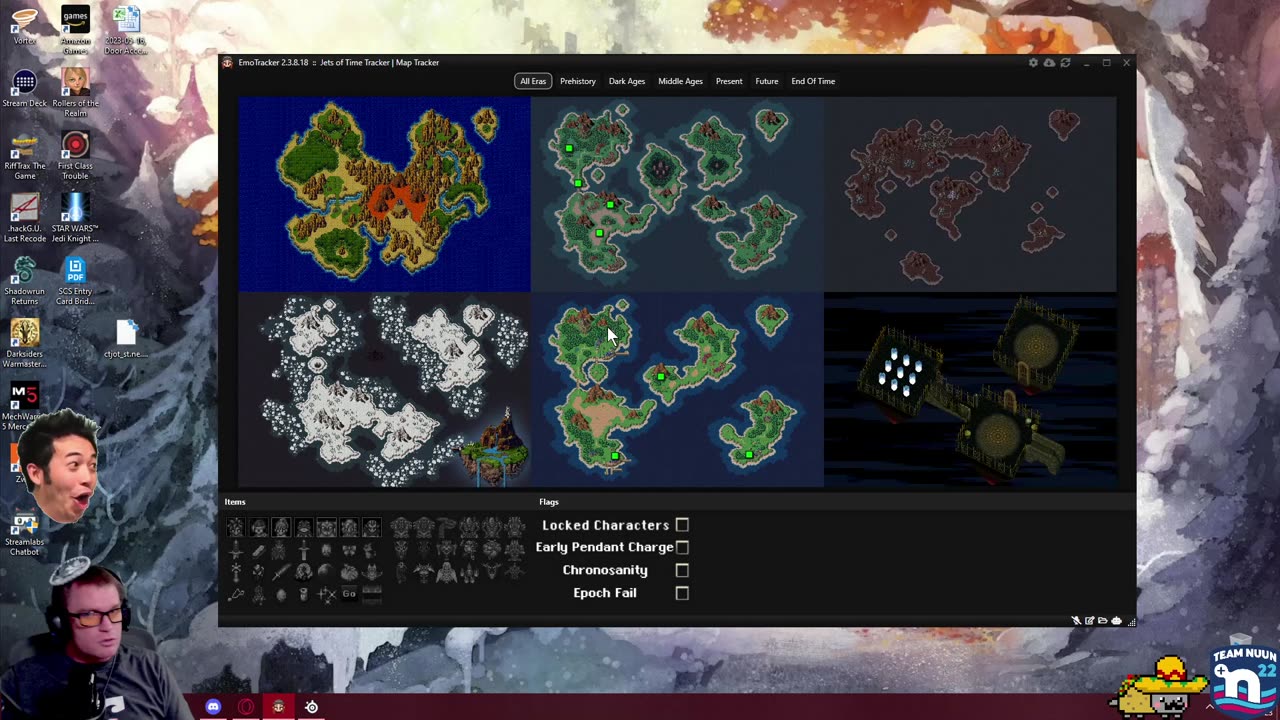Select the ctjot_st file on desktop
Screen dimensions: 1280x720
126,338
